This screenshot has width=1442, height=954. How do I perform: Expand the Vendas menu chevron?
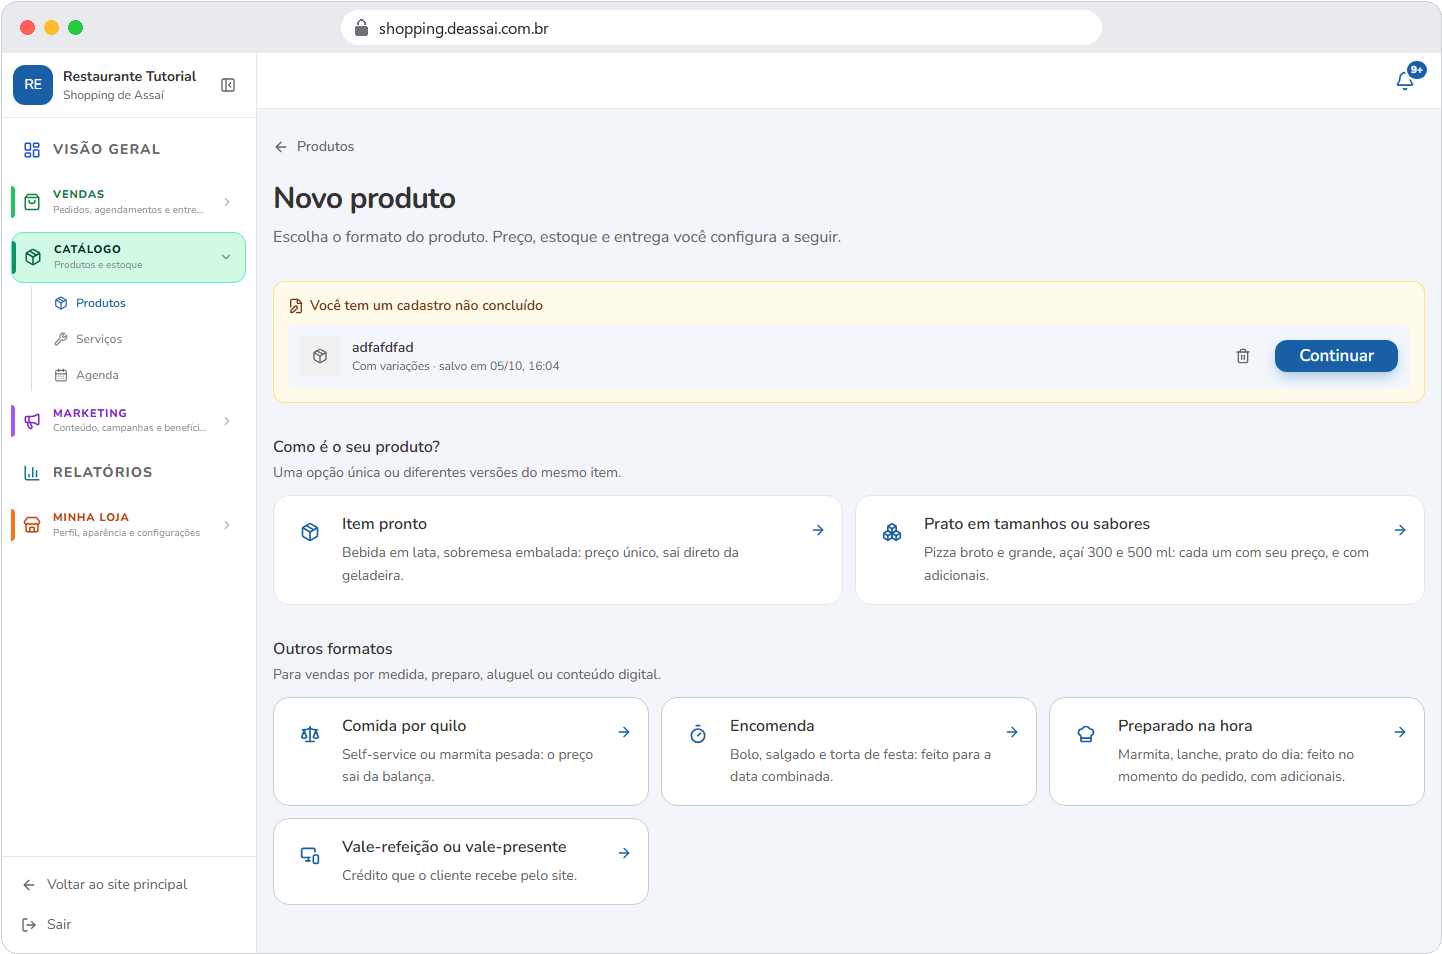tap(227, 202)
